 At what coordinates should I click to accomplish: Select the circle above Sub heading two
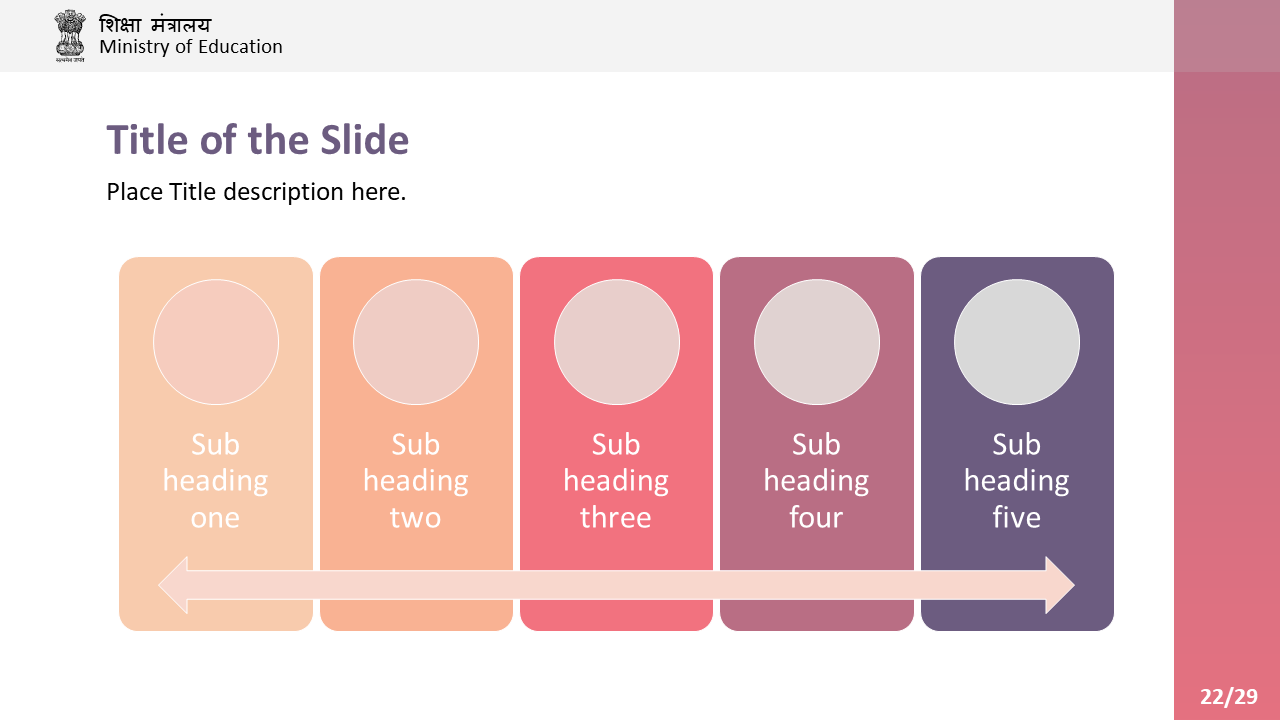416,342
